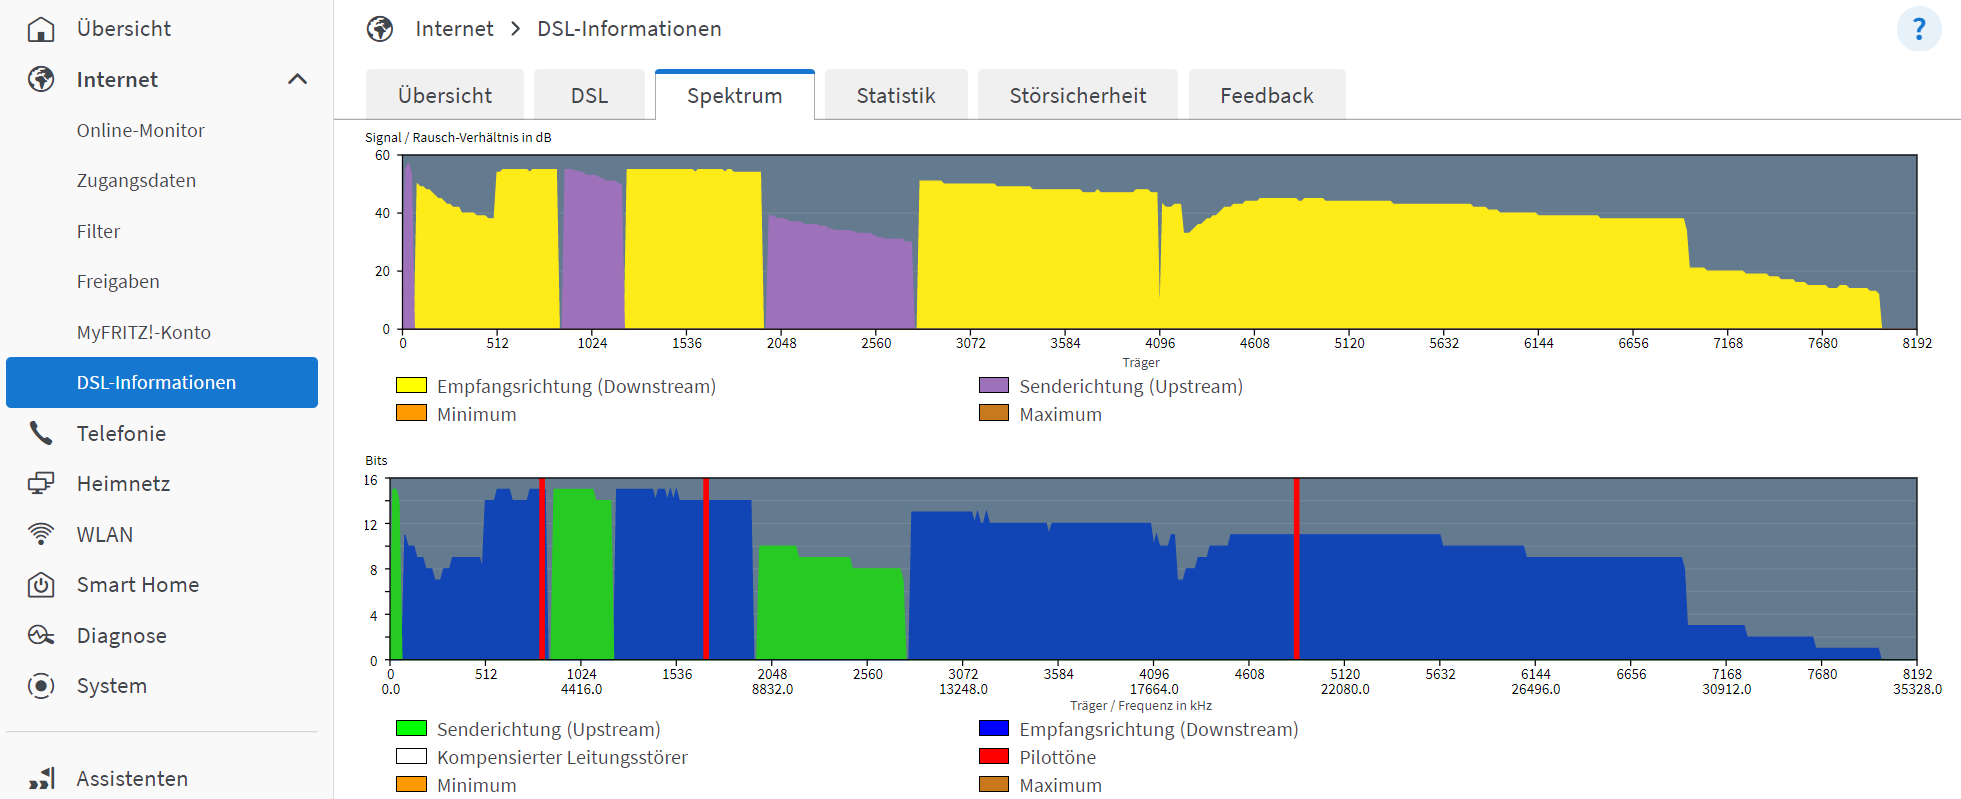Click the 35328.0 frequency value
The width and height of the screenshot is (1961, 799).
point(1917,689)
